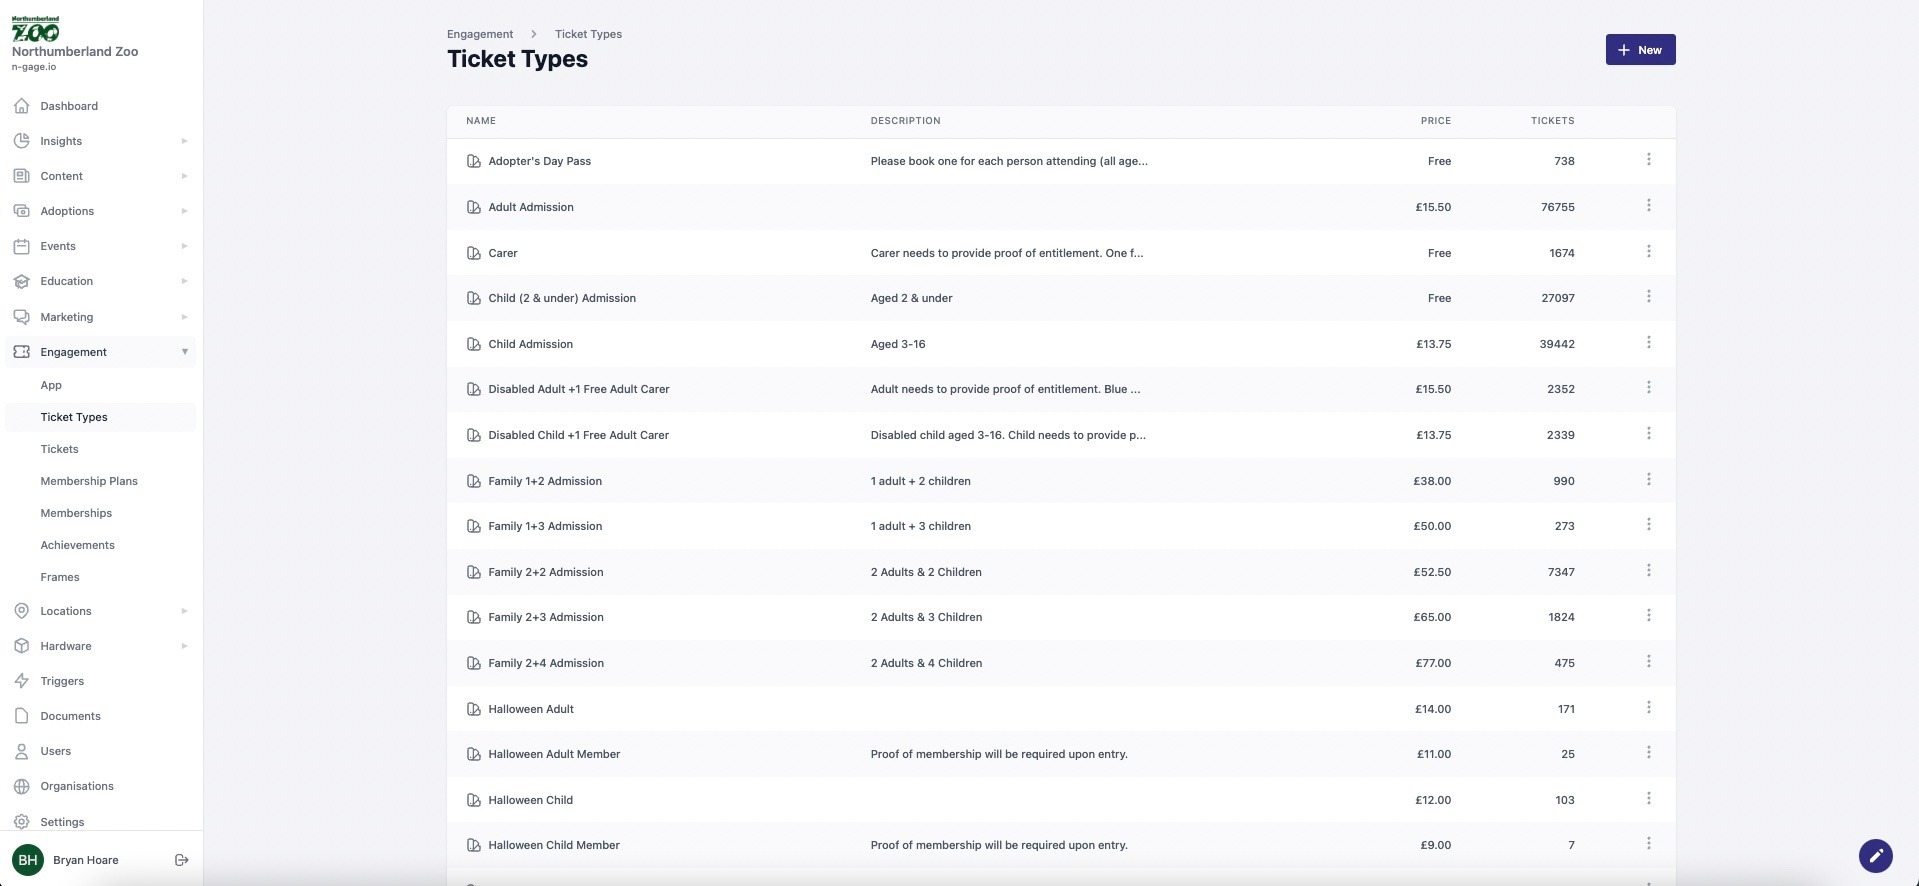This screenshot has width=1919, height=886.
Task: Click the Engagement breadcrumb link
Action: pos(480,34)
